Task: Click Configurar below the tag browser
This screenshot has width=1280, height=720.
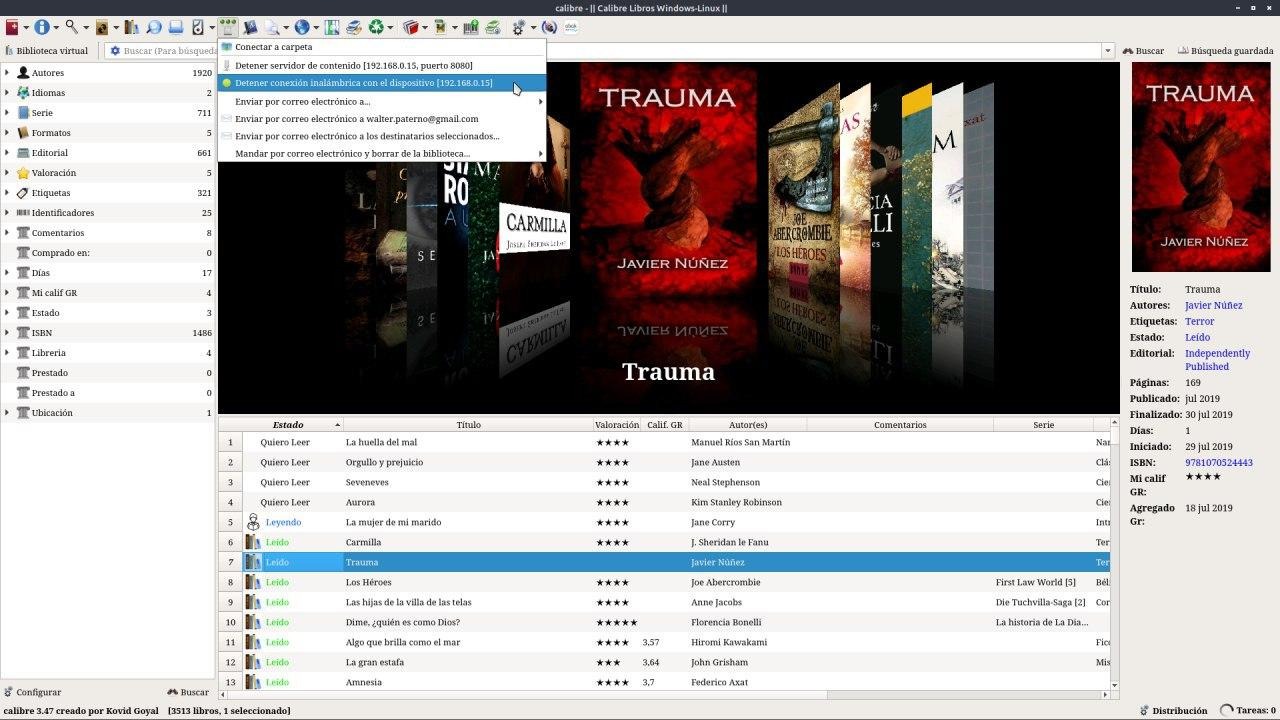Action: pyautogui.click(x=32, y=692)
